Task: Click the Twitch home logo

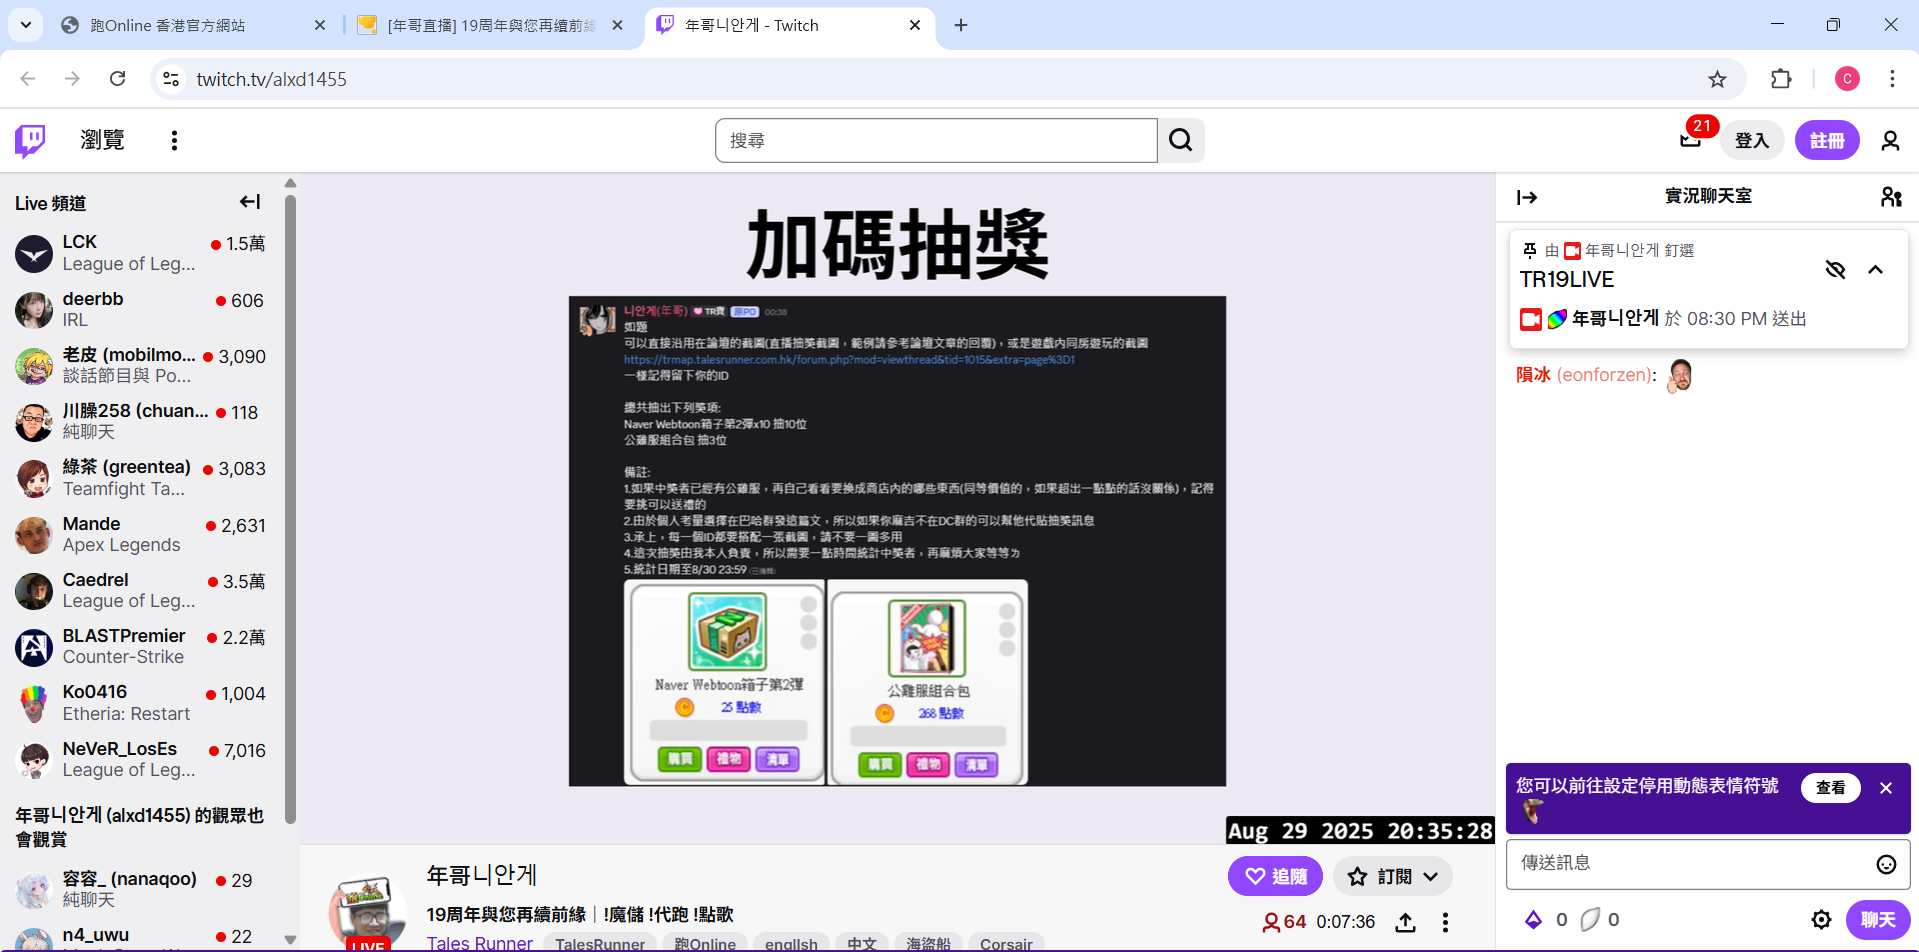Action: [30, 141]
